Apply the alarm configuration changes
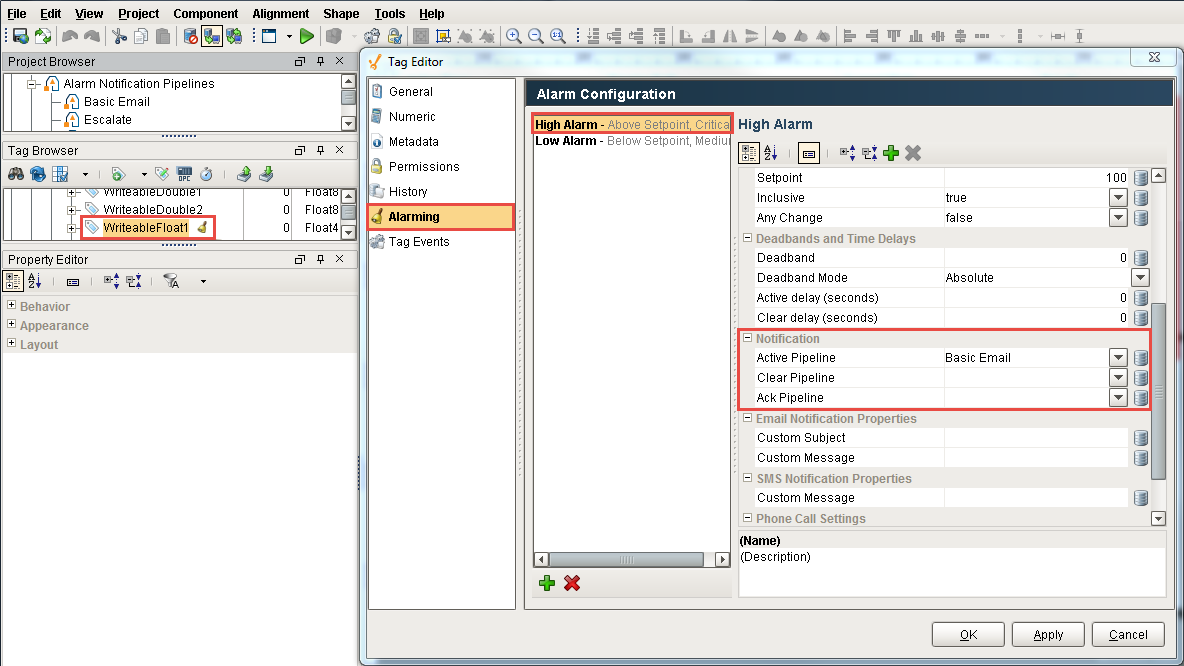1184x666 pixels. coord(1047,634)
